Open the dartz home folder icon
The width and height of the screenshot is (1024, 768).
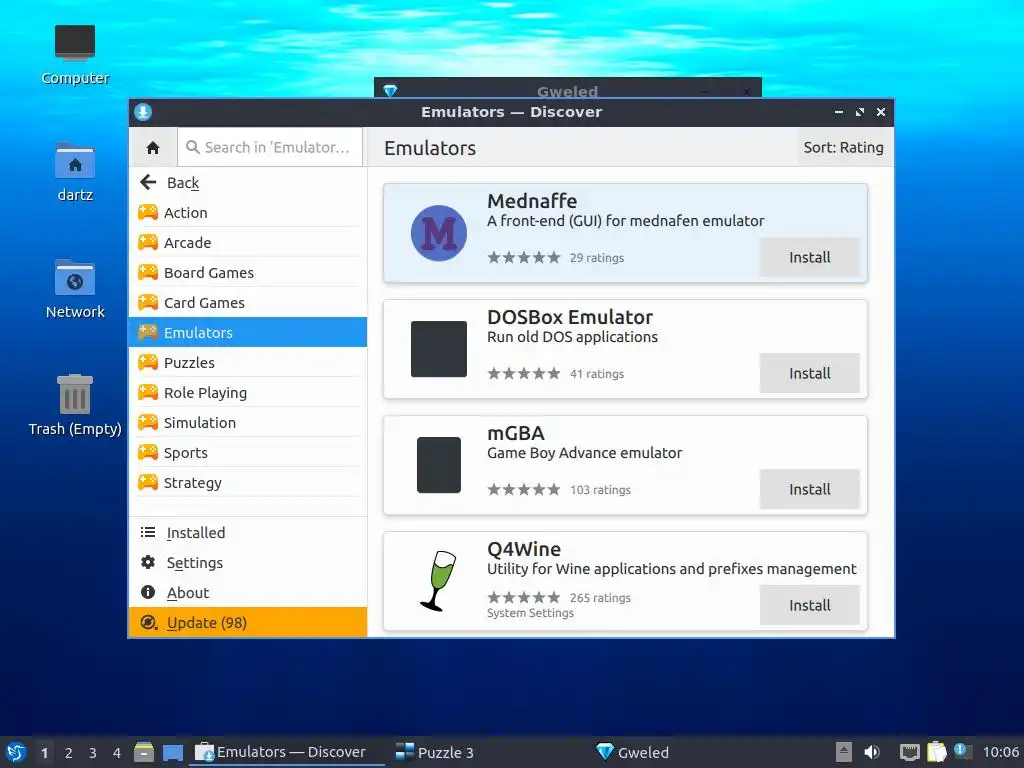click(x=75, y=172)
